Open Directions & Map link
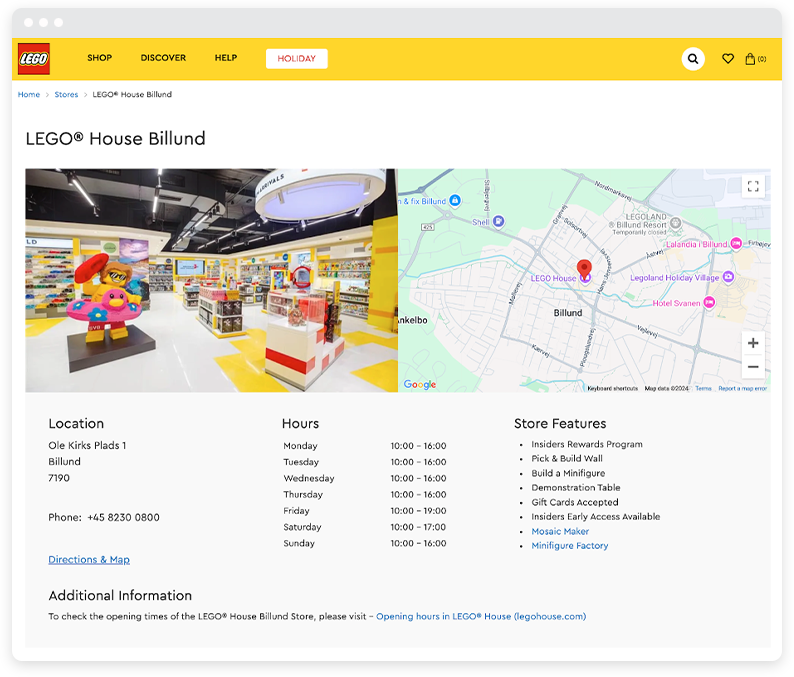Viewport: 794px width, 677px height. [x=89, y=560]
